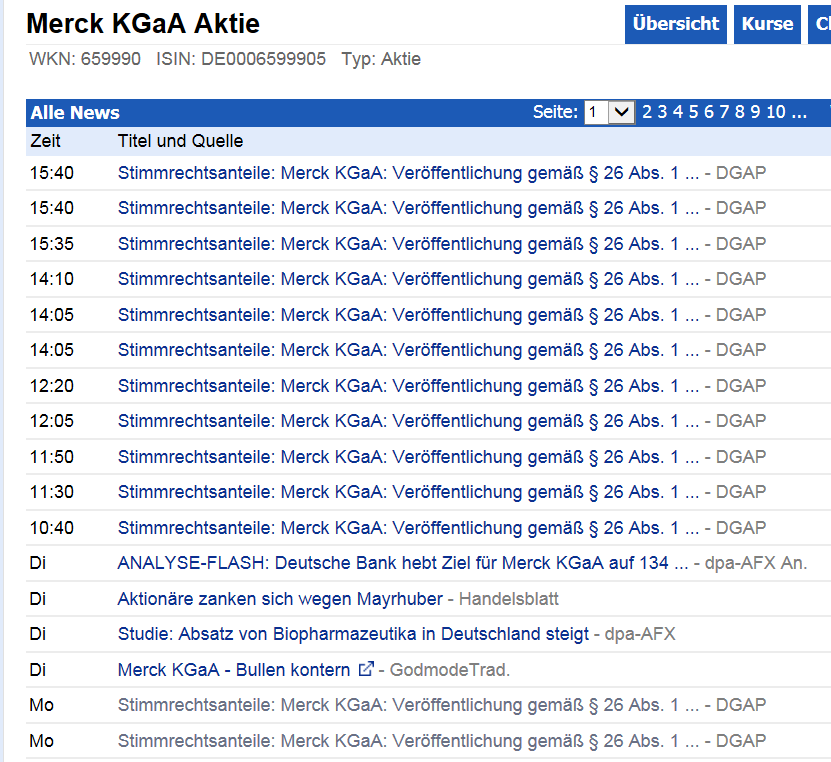Go to news page 2
The width and height of the screenshot is (831, 762).
coord(646,112)
